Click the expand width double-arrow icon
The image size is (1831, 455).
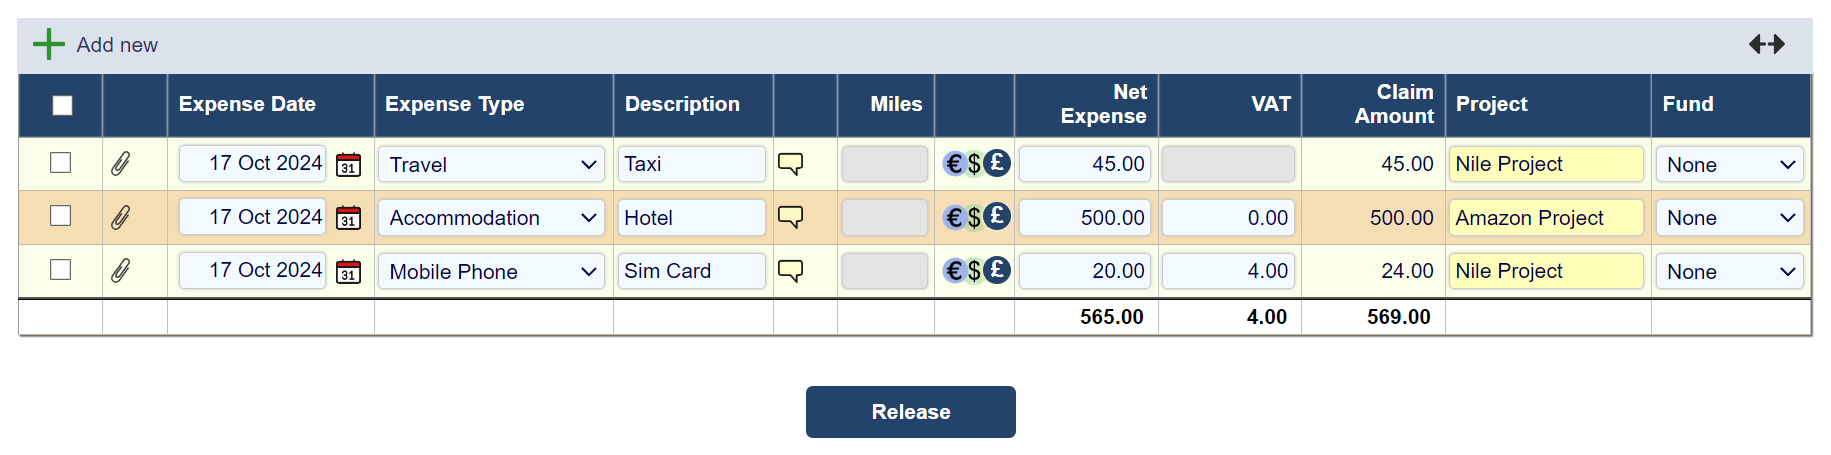click(x=1766, y=44)
